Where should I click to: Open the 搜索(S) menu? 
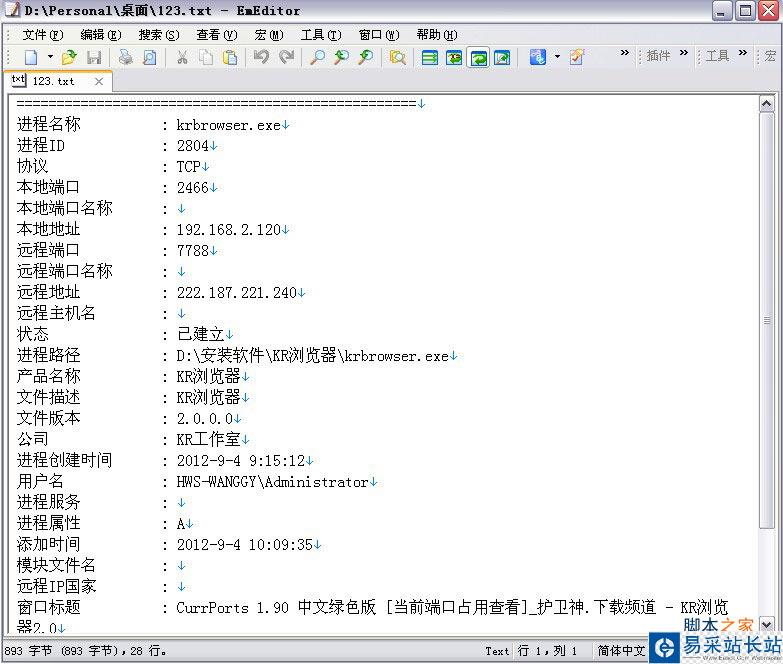(159, 35)
